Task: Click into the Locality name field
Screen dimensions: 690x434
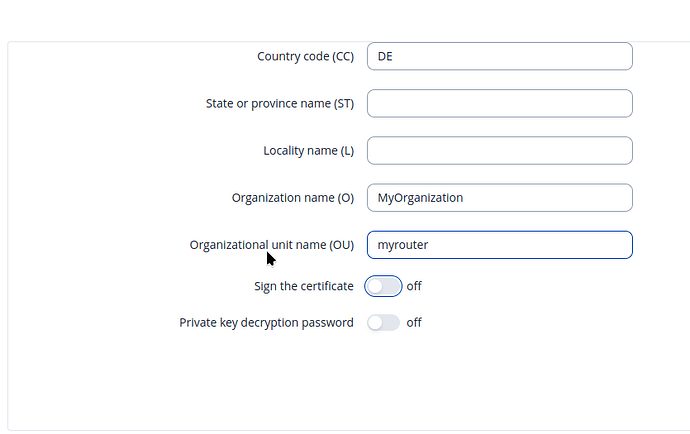Action: coord(499,151)
